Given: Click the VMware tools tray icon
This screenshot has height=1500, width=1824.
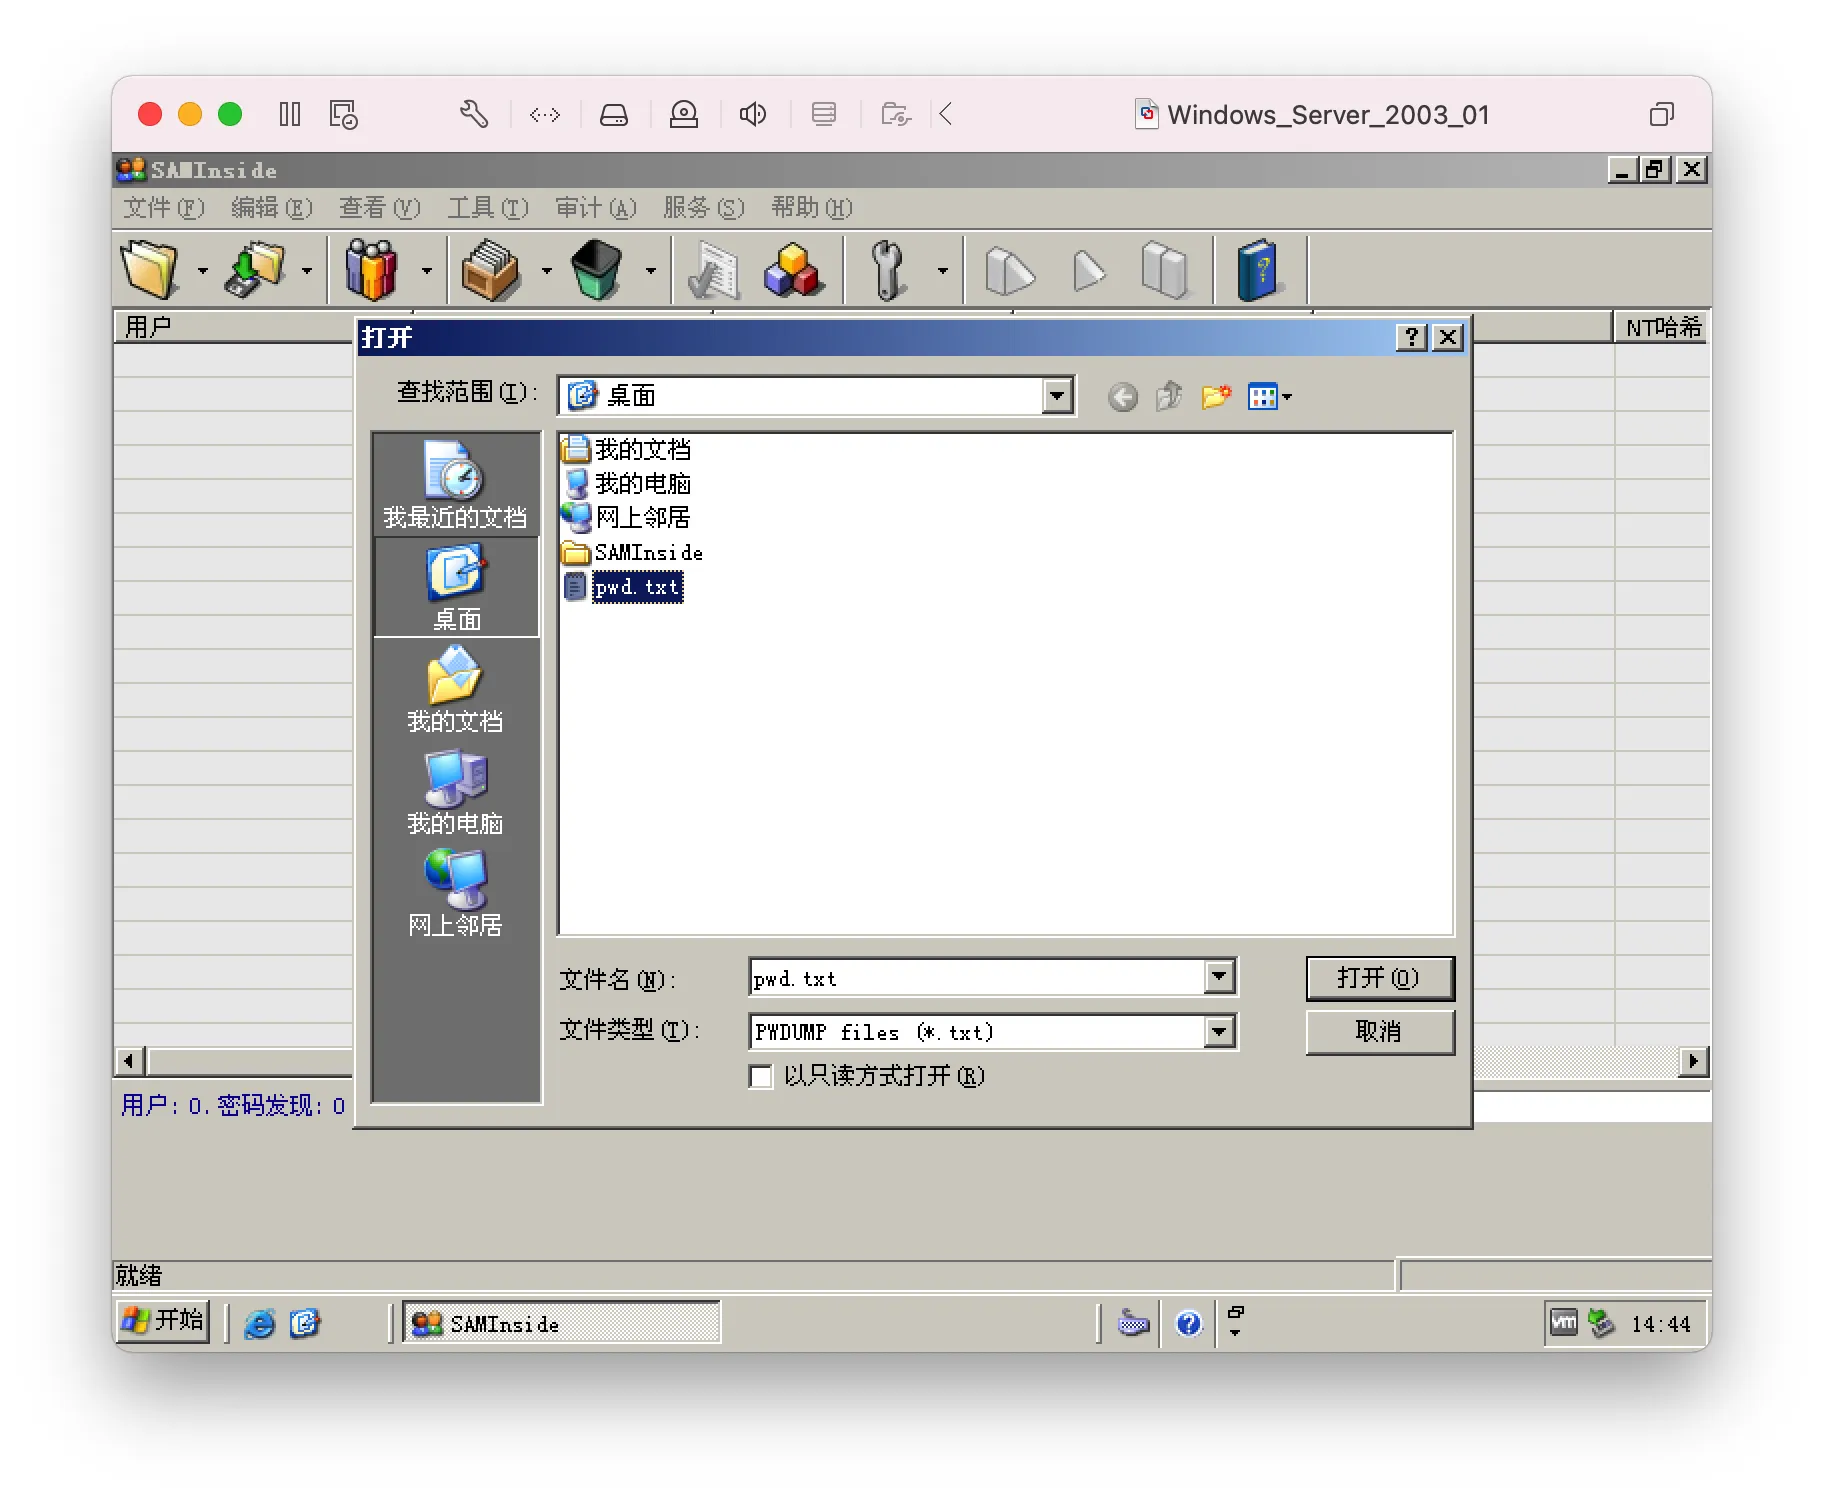Looking at the screenshot, I should [1563, 1323].
